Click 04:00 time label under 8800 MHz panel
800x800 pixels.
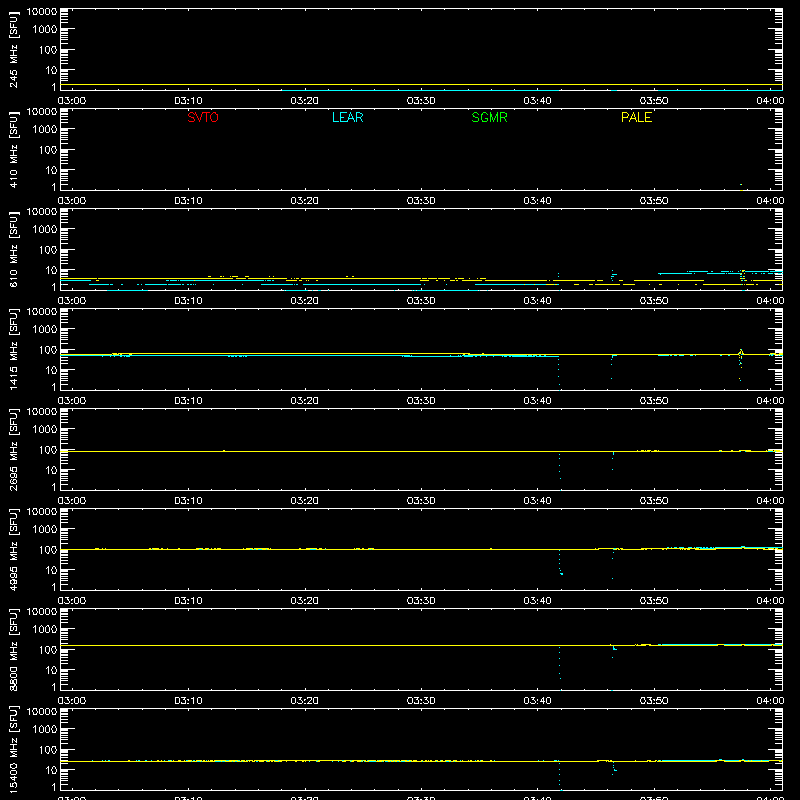(770, 701)
